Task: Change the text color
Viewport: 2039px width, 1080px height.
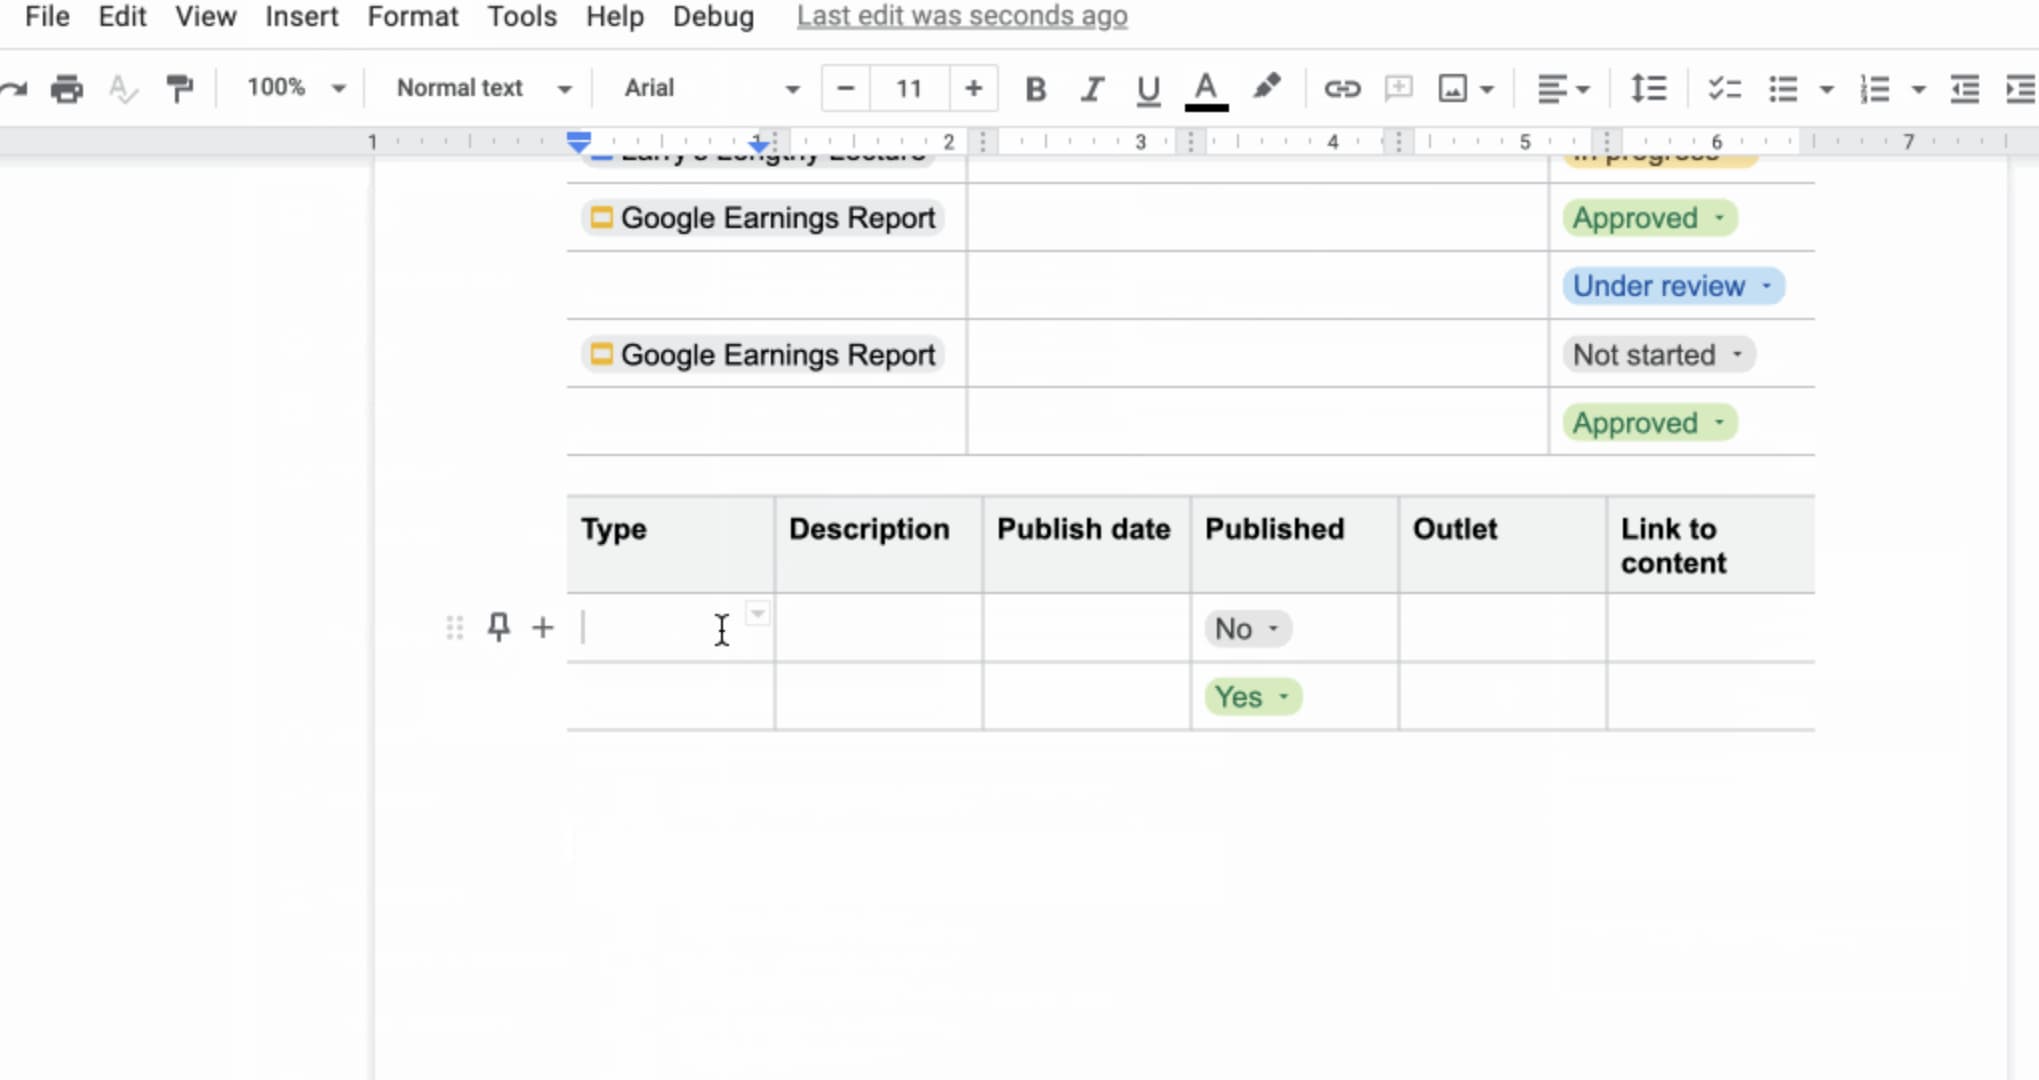Action: (1205, 88)
